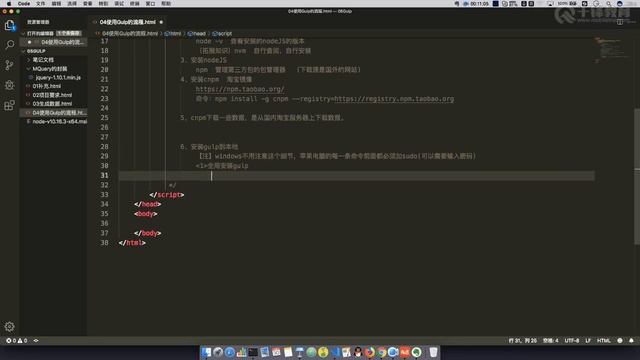Image resolution: width=640 pixels, height=360 pixels.
Task: Open Finder from the Dock
Action: [x=207, y=352]
